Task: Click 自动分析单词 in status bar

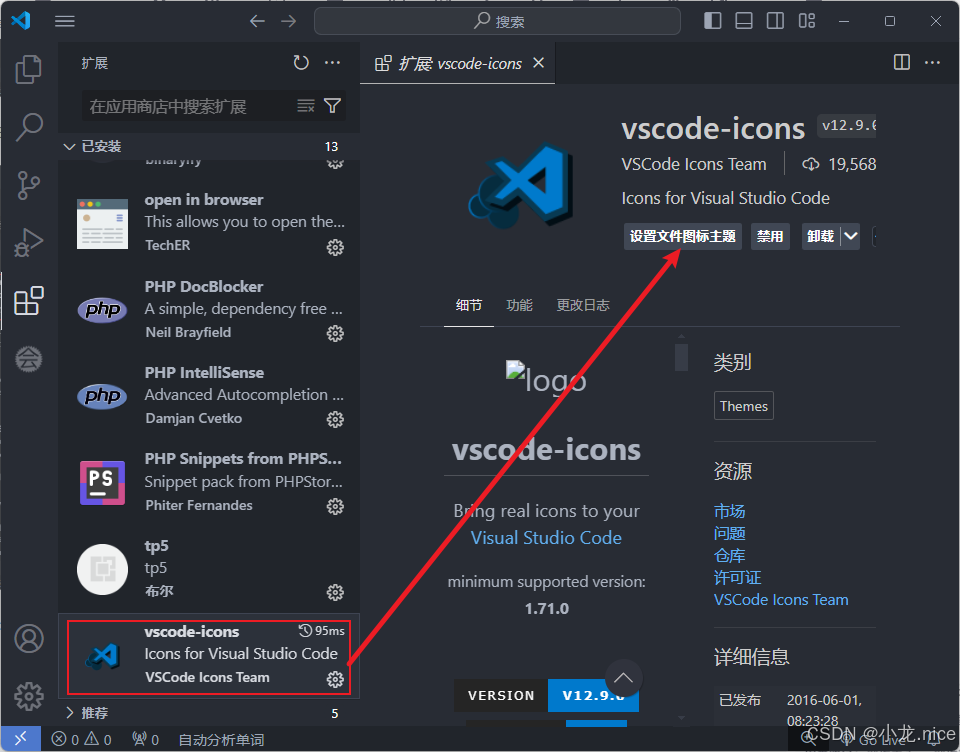Action: click(x=221, y=740)
